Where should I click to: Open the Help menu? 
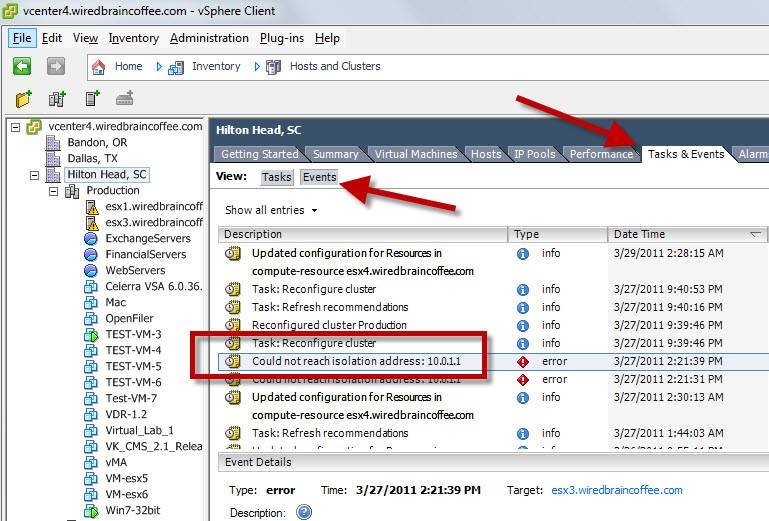[327, 38]
